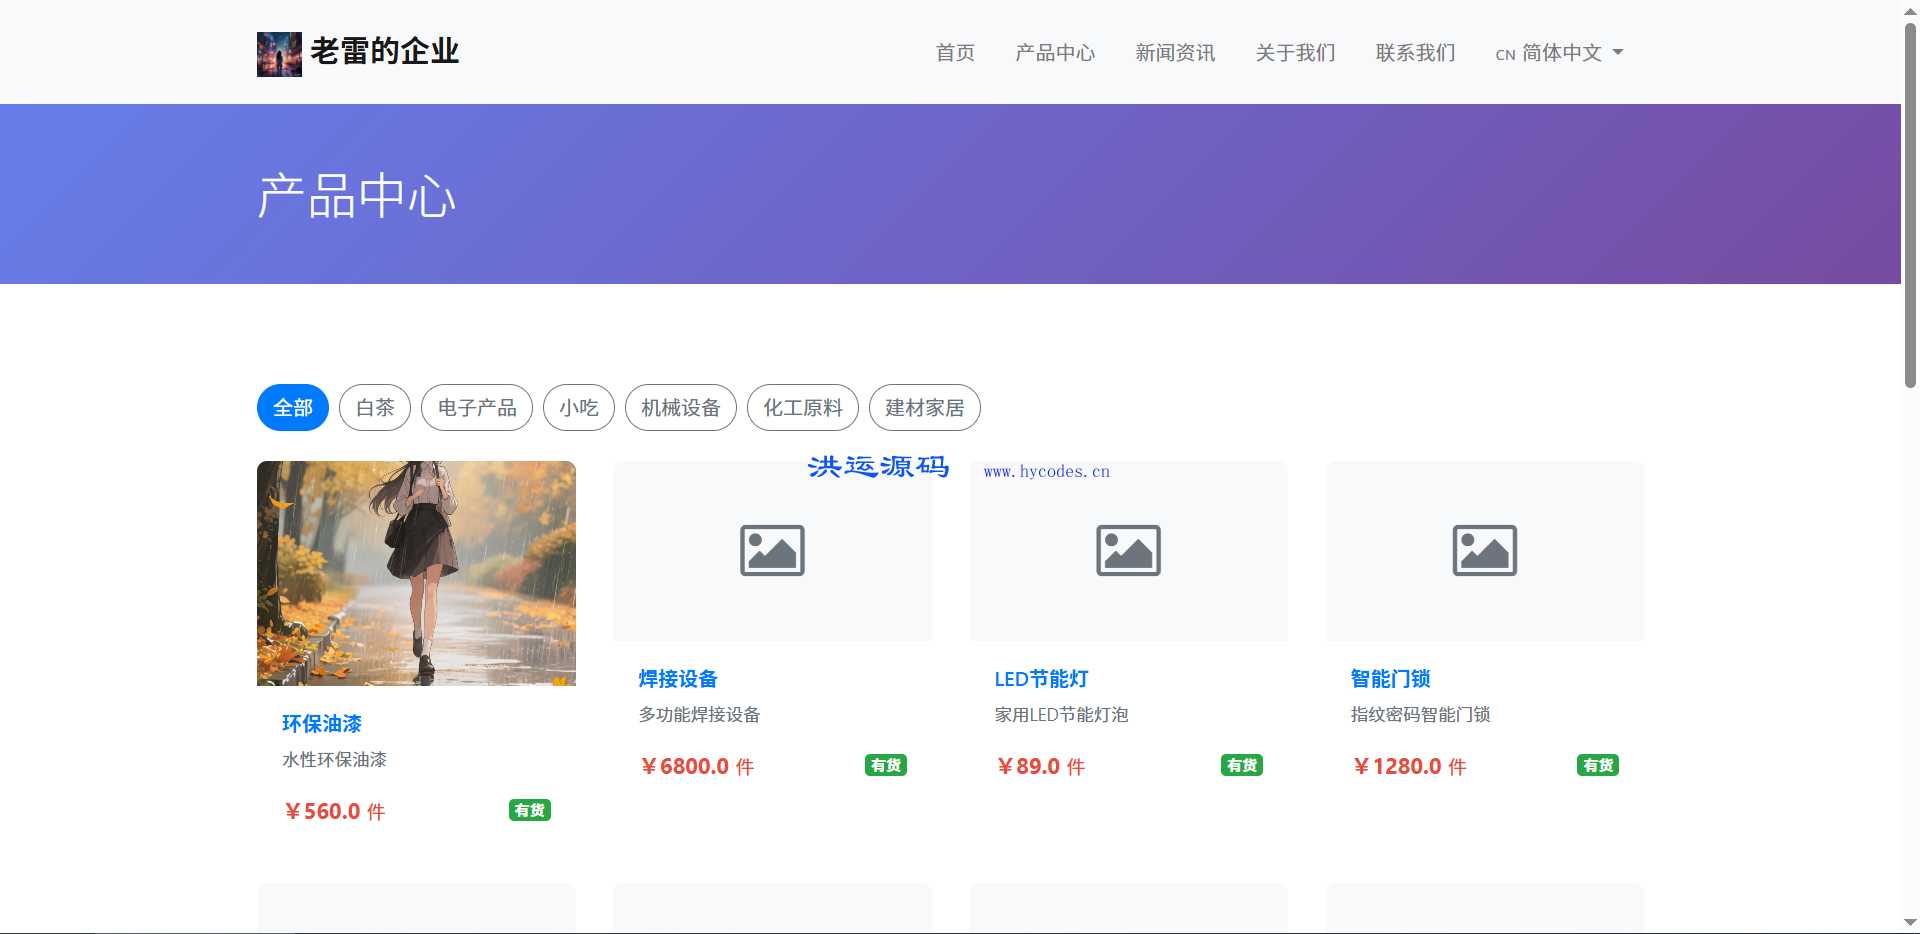Click the rainy street product thumbnail image

point(415,573)
